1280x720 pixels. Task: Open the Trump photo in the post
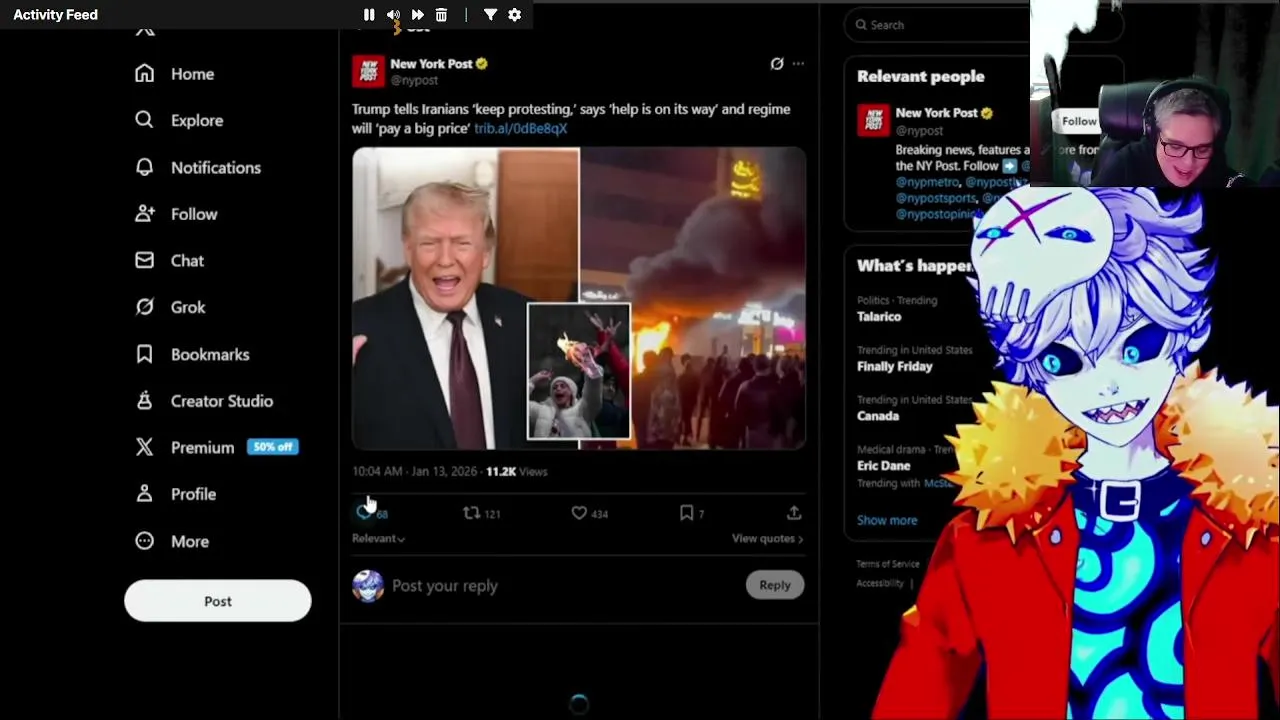465,298
